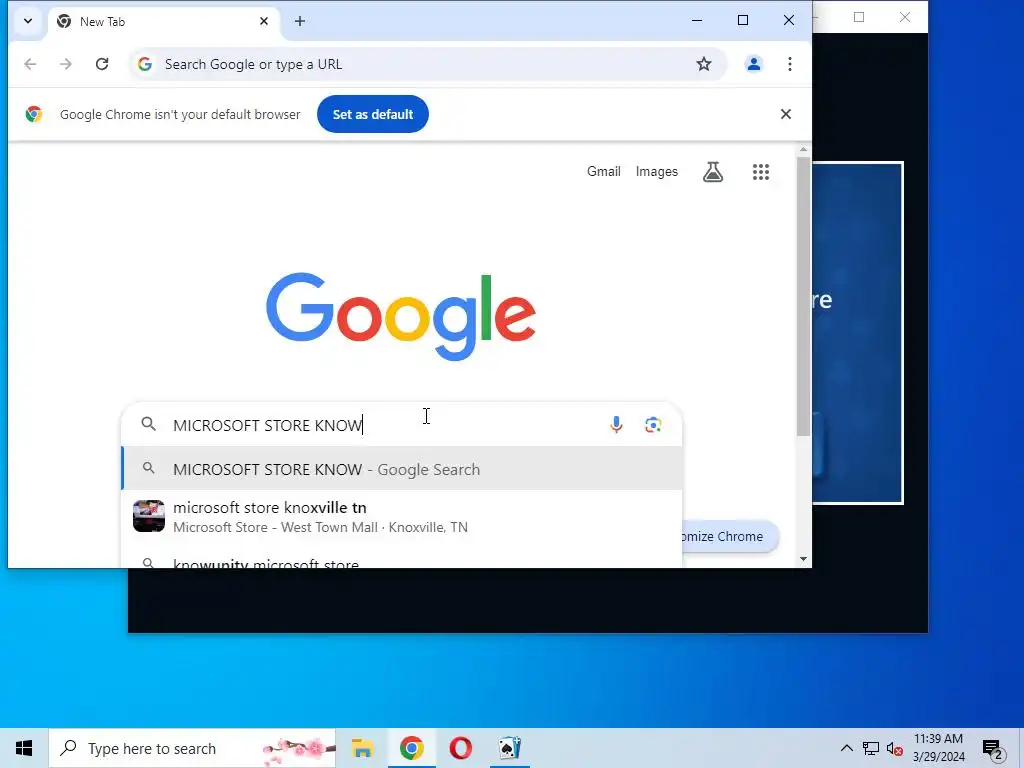Start voice search with the microphone icon
This screenshot has width=1024, height=768.
616,424
